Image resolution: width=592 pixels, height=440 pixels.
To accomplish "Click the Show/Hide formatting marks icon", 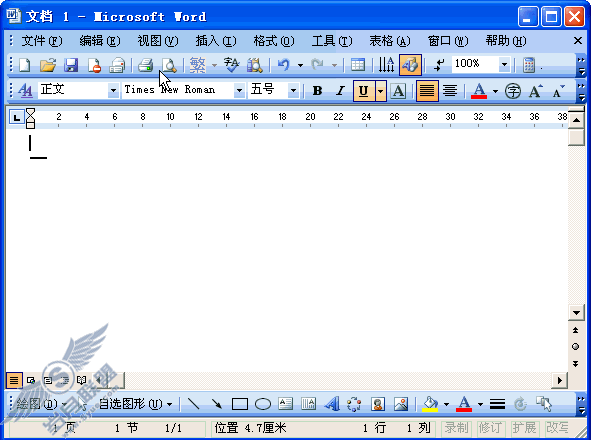I will pos(439,65).
